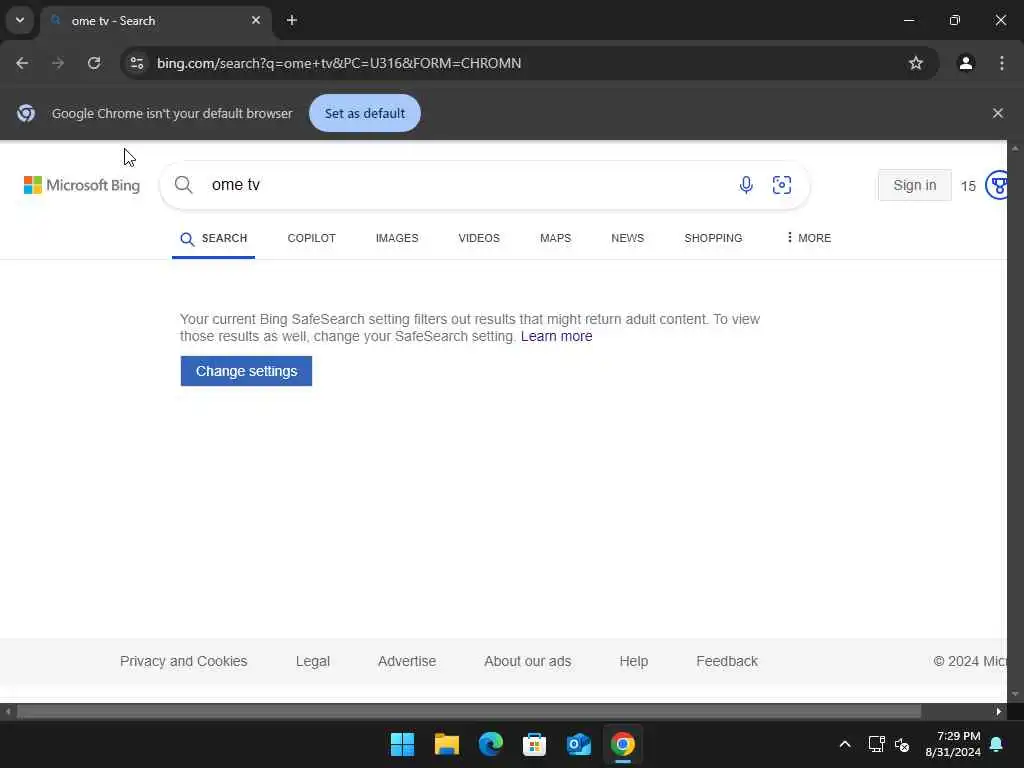
Task: Click the Sign in button
Action: tap(914, 185)
